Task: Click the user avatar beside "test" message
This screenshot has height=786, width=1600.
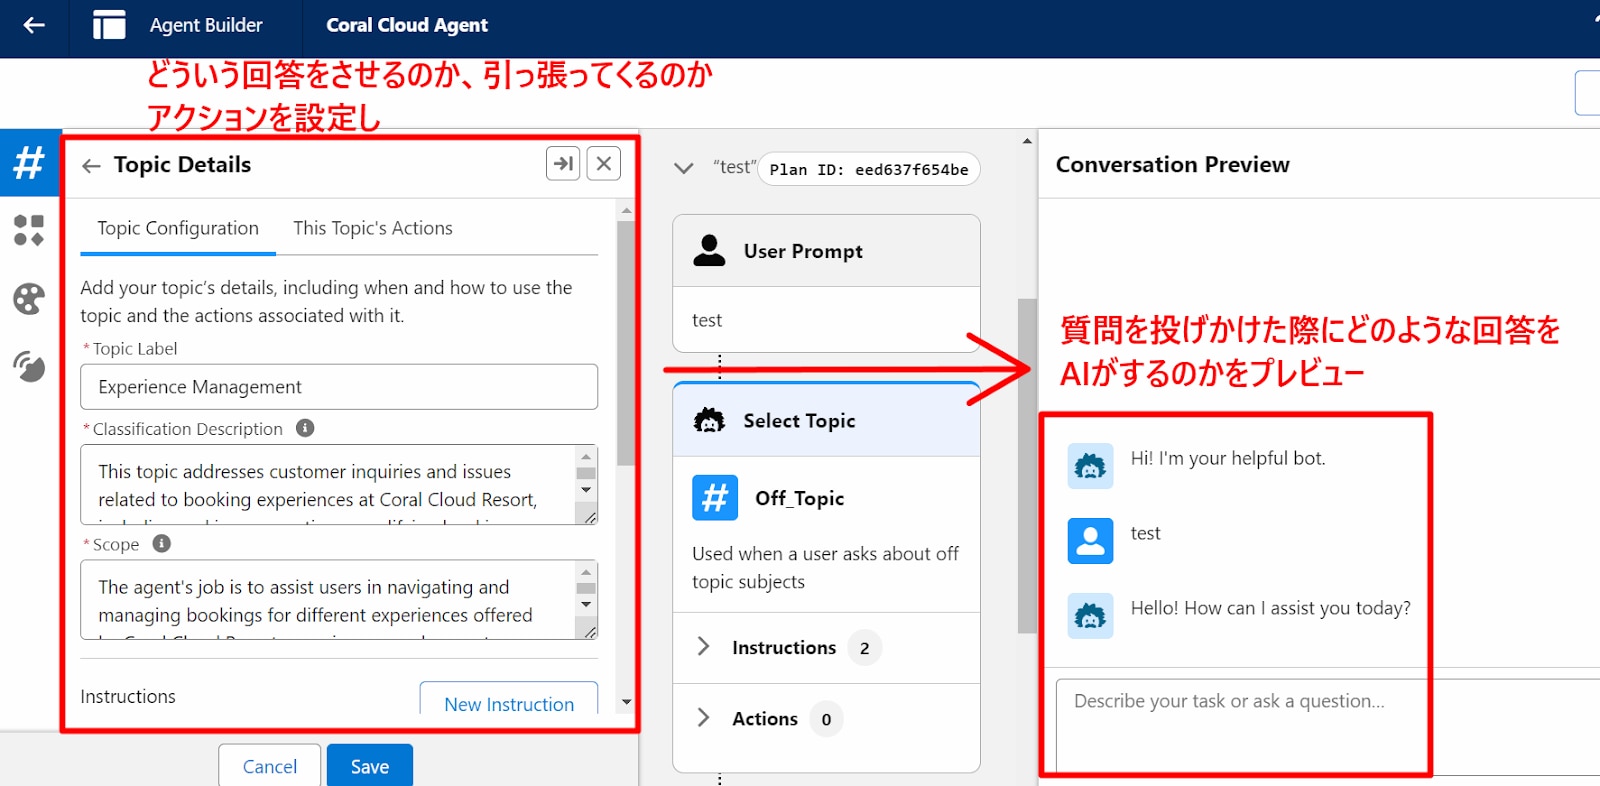Action: click(1090, 541)
